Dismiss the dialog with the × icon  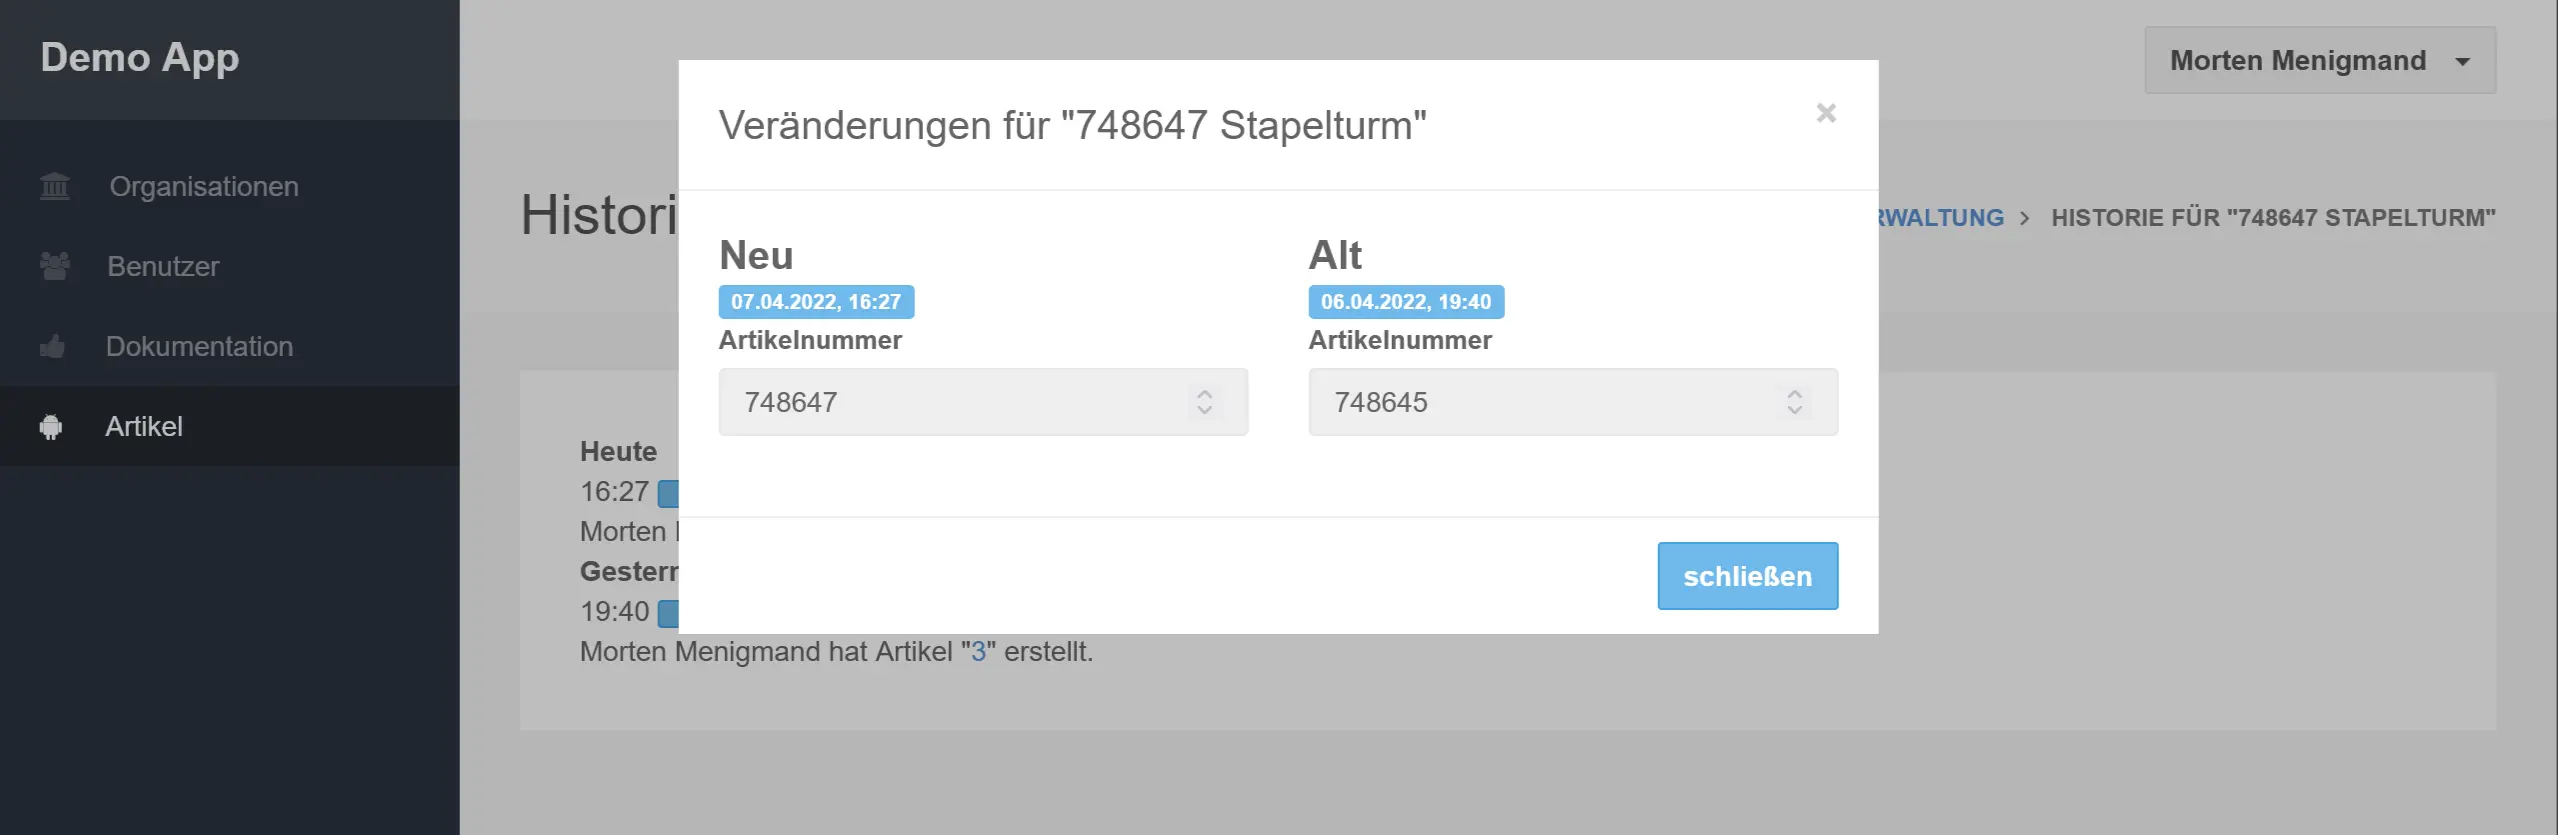(1826, 113)
